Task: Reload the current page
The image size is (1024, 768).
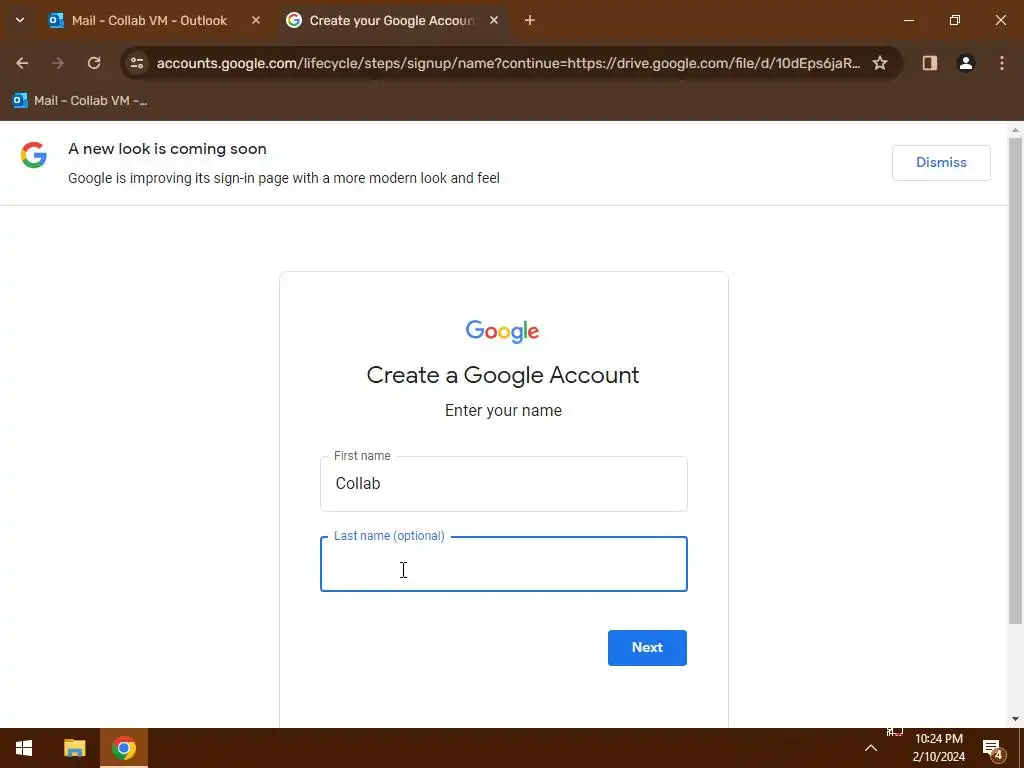Action: 94,63
